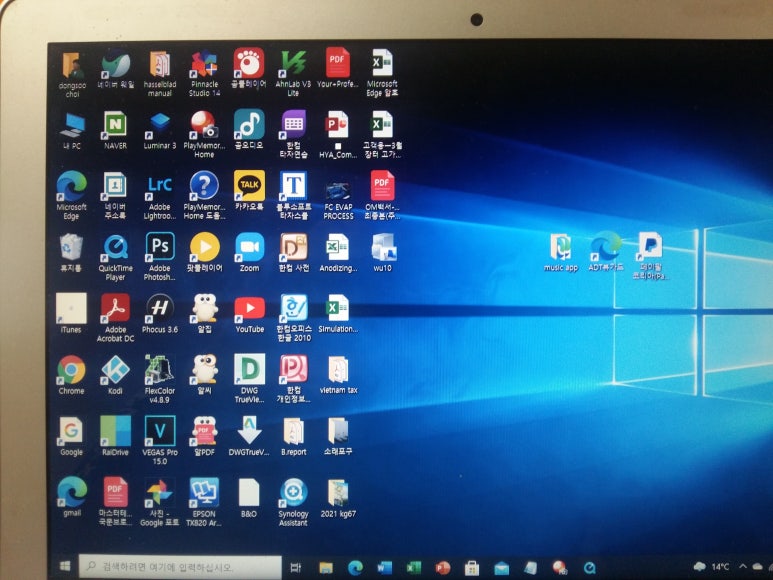Image resolution: width=773 pixels, height=580 pixels.
Task: Open the Mail app on taskbar
Action: click(x=501, y=568)
